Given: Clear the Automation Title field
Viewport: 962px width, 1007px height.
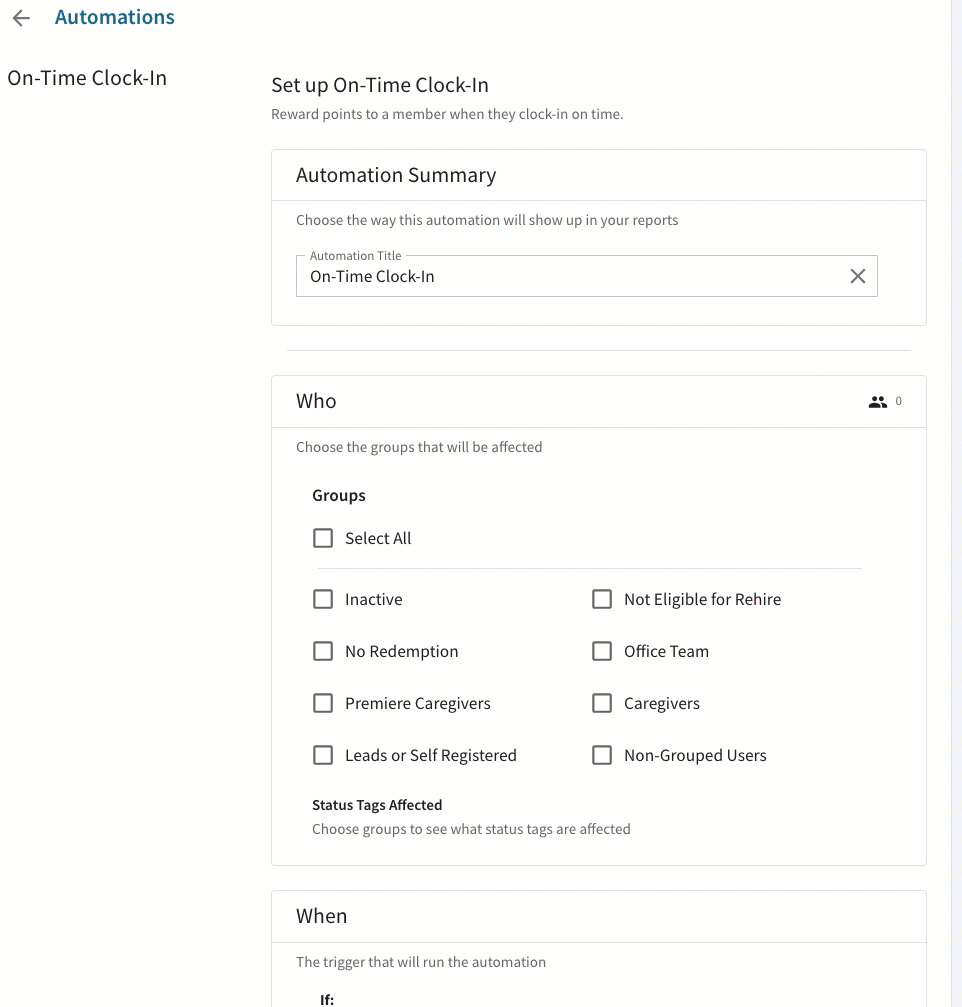Looking at the screenshot, I should pos(857,276).
